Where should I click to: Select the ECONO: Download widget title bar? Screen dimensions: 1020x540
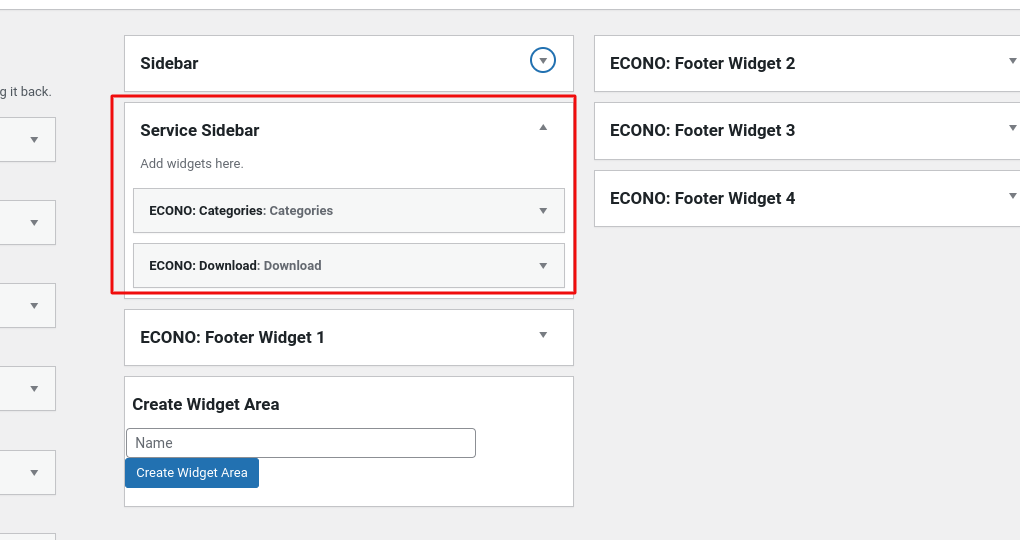[x=349, y=265]
